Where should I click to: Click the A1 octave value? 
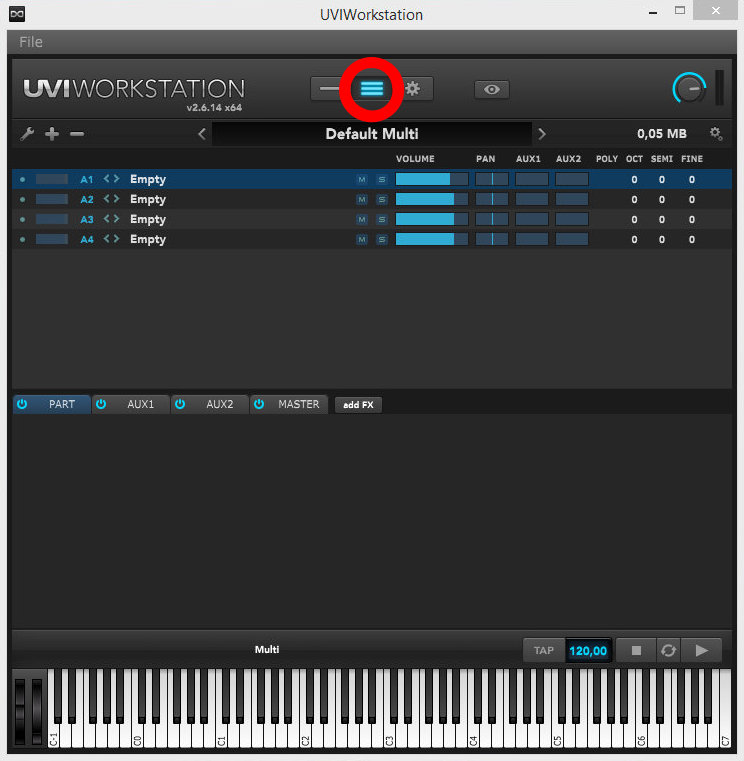[634, 180]
